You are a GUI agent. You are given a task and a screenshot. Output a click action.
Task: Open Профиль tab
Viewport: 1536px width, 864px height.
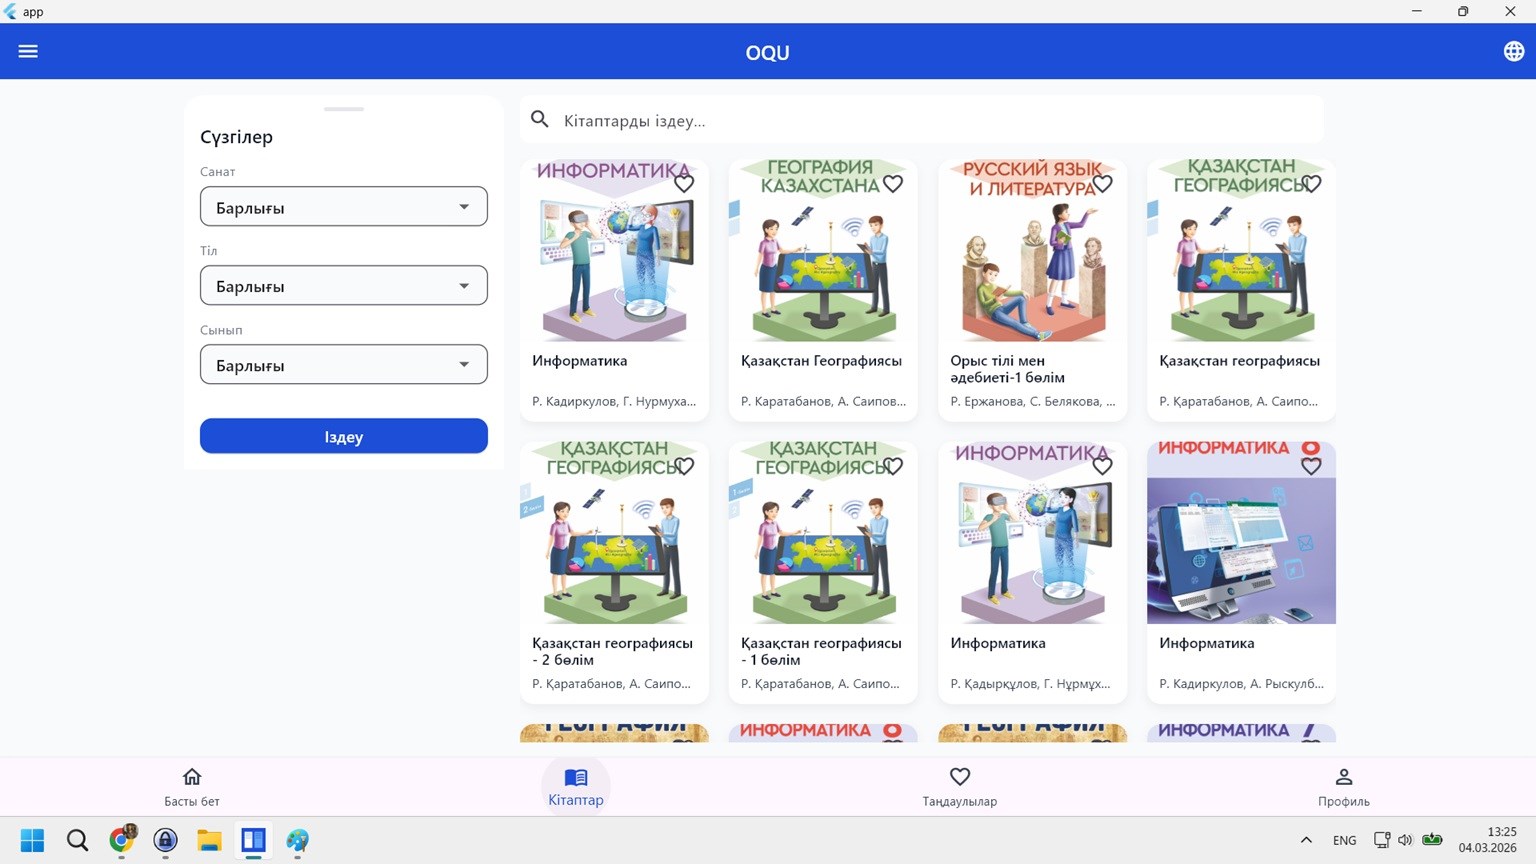pos(1344,786)
